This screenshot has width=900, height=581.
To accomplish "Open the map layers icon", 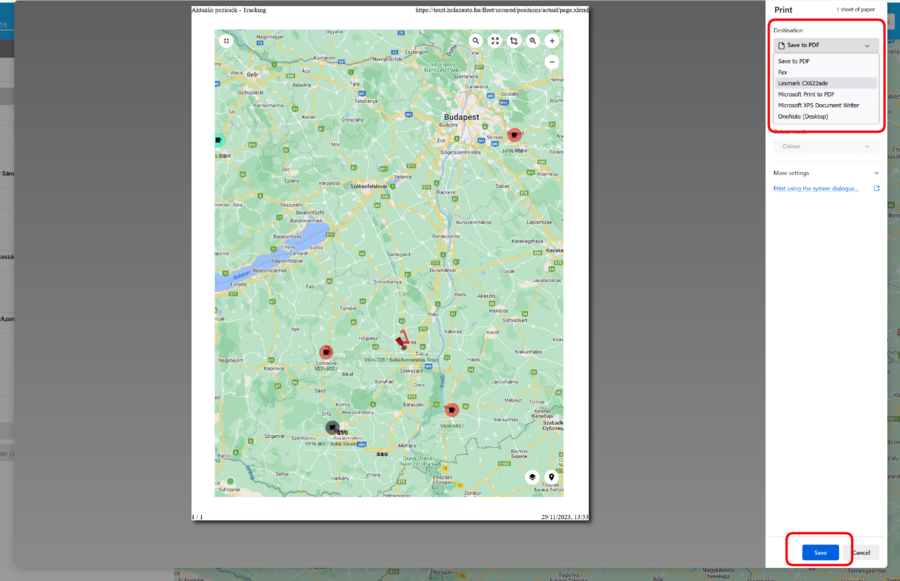I will point(531,477).
